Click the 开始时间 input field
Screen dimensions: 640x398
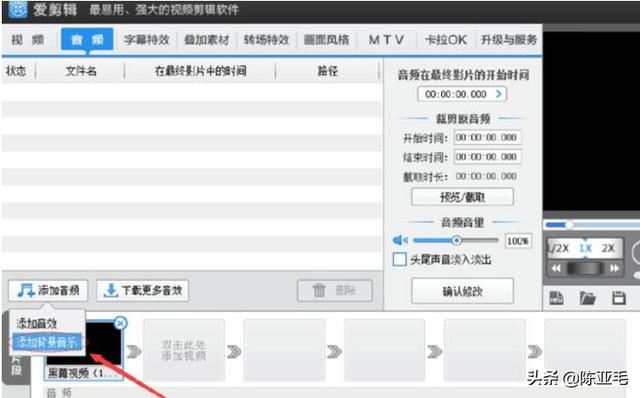click(487, 138)
